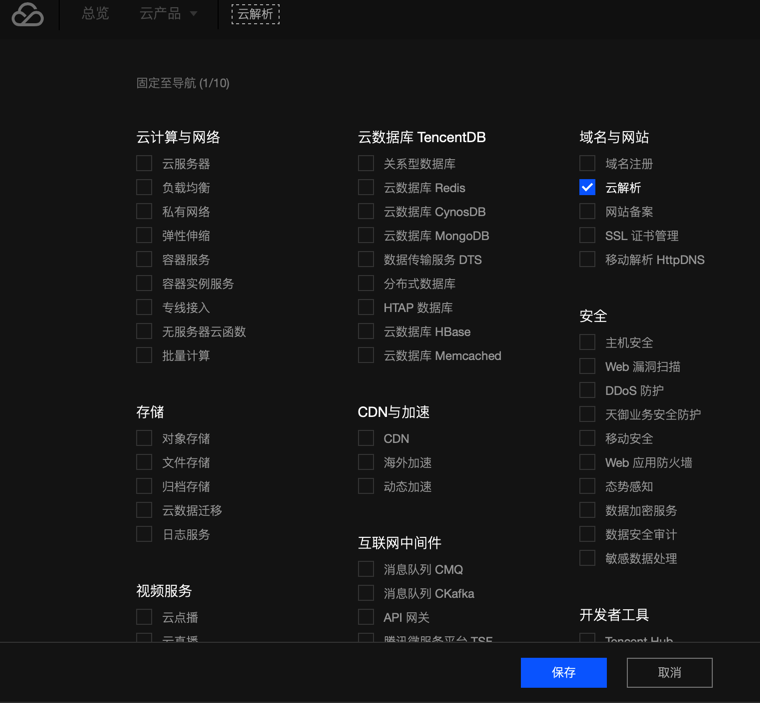Image resolution: width=760 pixels, height=703 pixels.
Task: Select the pinned 云解析 navigation item
Action: point(255,14)
